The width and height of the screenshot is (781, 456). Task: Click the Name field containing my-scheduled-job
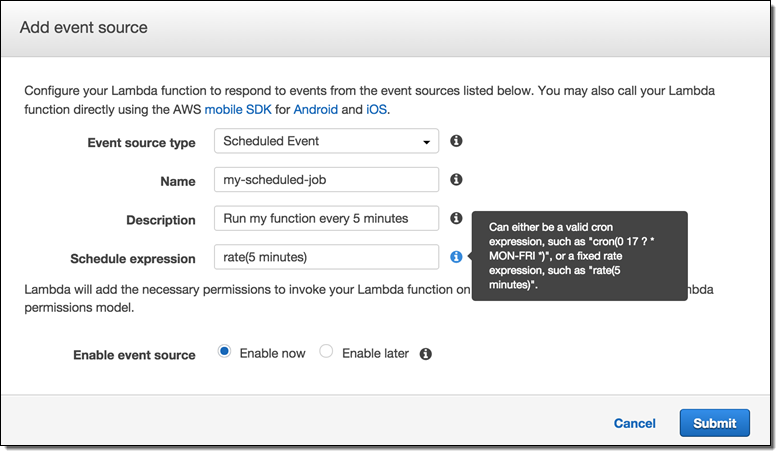(326, 180)
